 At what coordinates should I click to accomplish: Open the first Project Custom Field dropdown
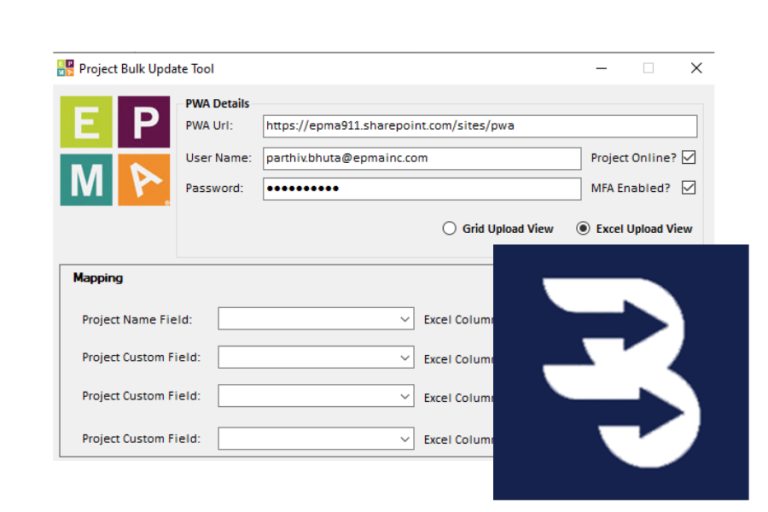(x=316, y=357)
